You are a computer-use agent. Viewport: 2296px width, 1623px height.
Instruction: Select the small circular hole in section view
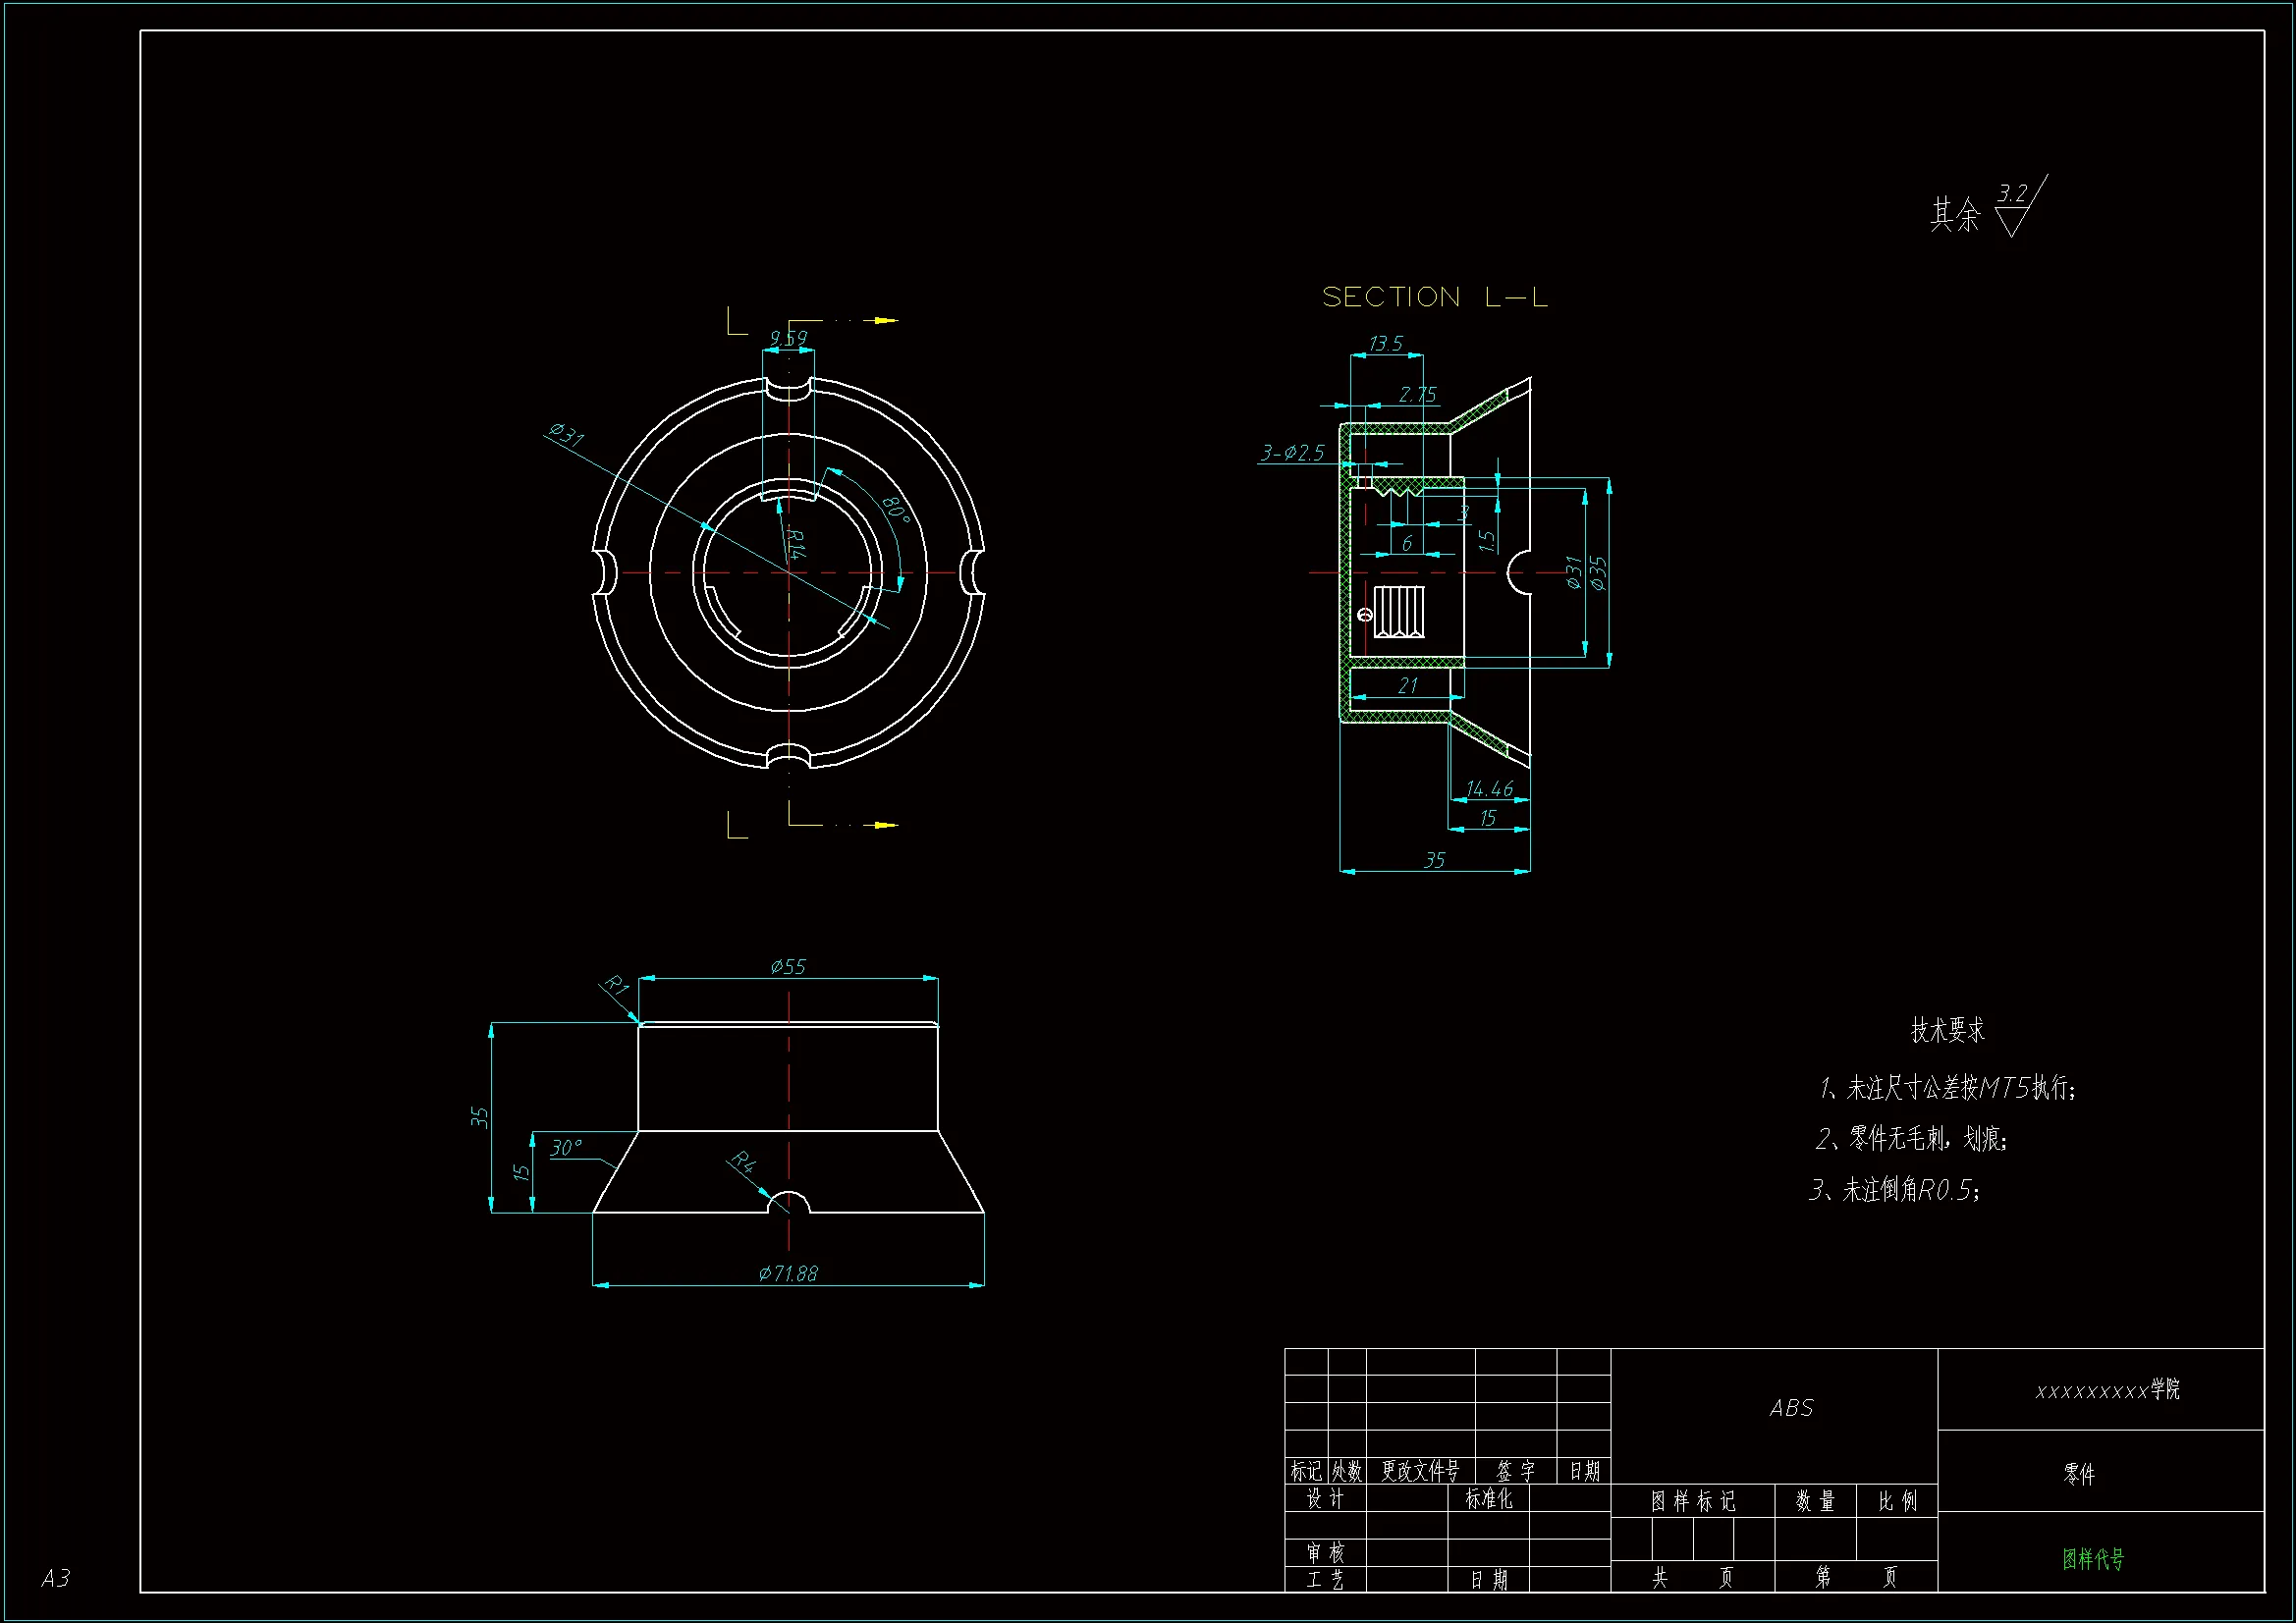point(1365,614)
